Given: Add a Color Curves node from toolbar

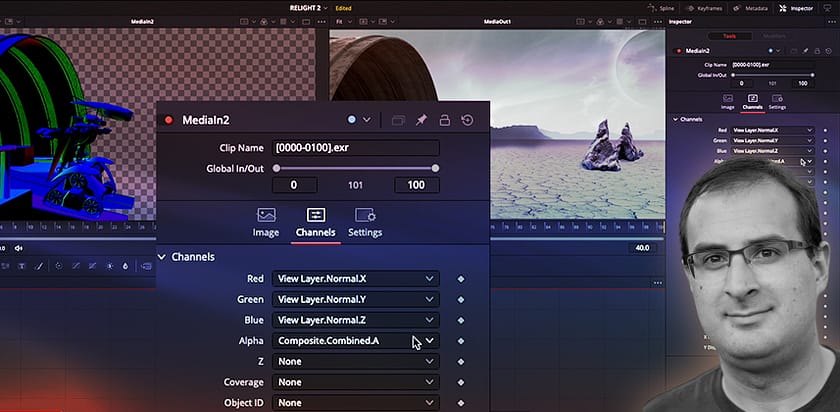Looking at the screenshot, I should 76,266.
